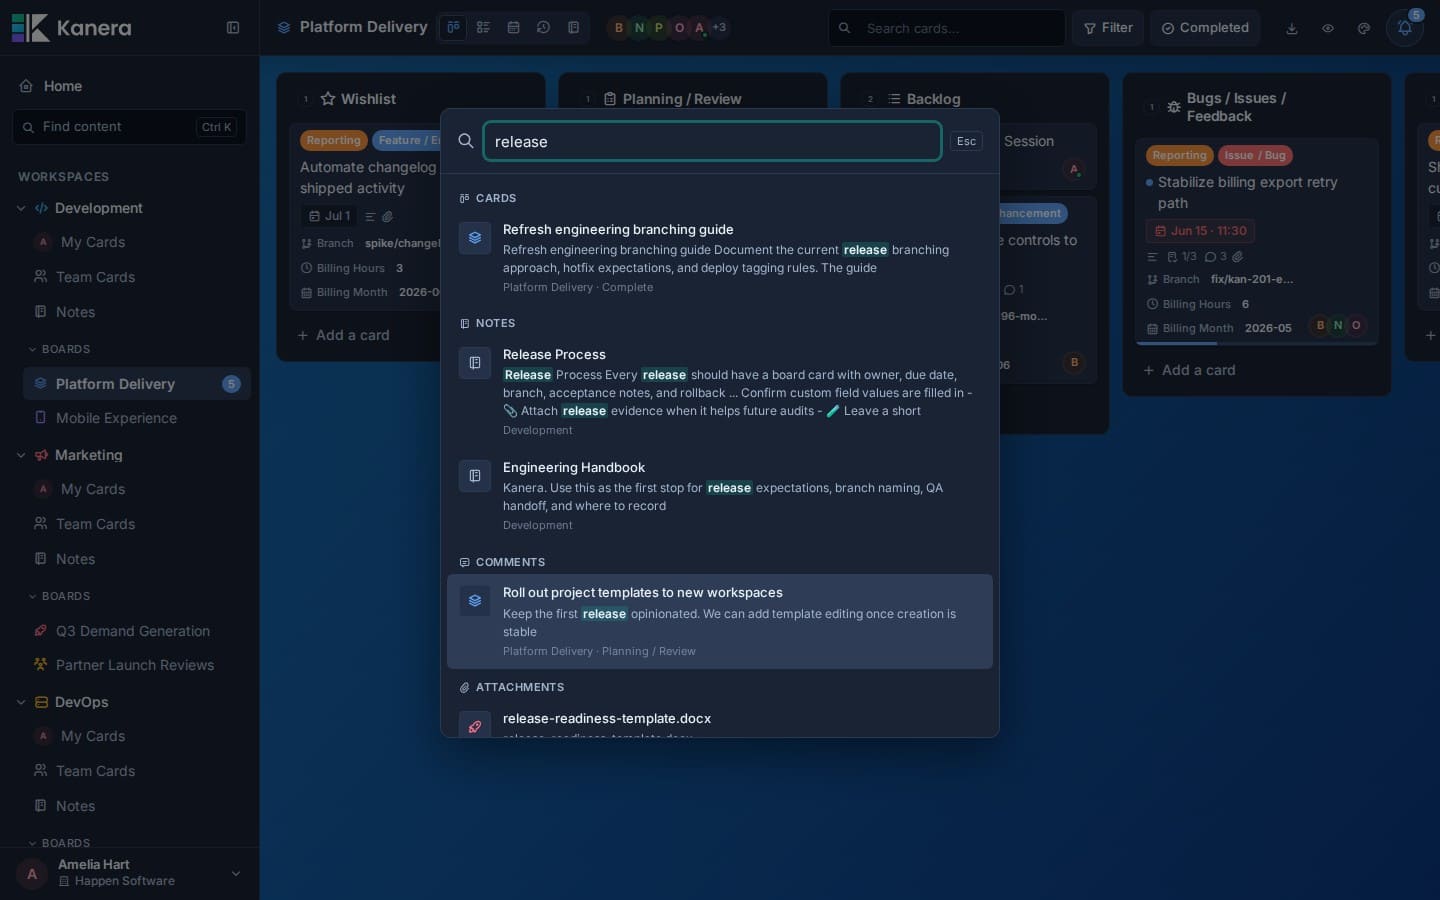Image resolution: width=1440 pixels, height=900 pixels.
Task: Click member avatar N in header
Action: point(639,28)
